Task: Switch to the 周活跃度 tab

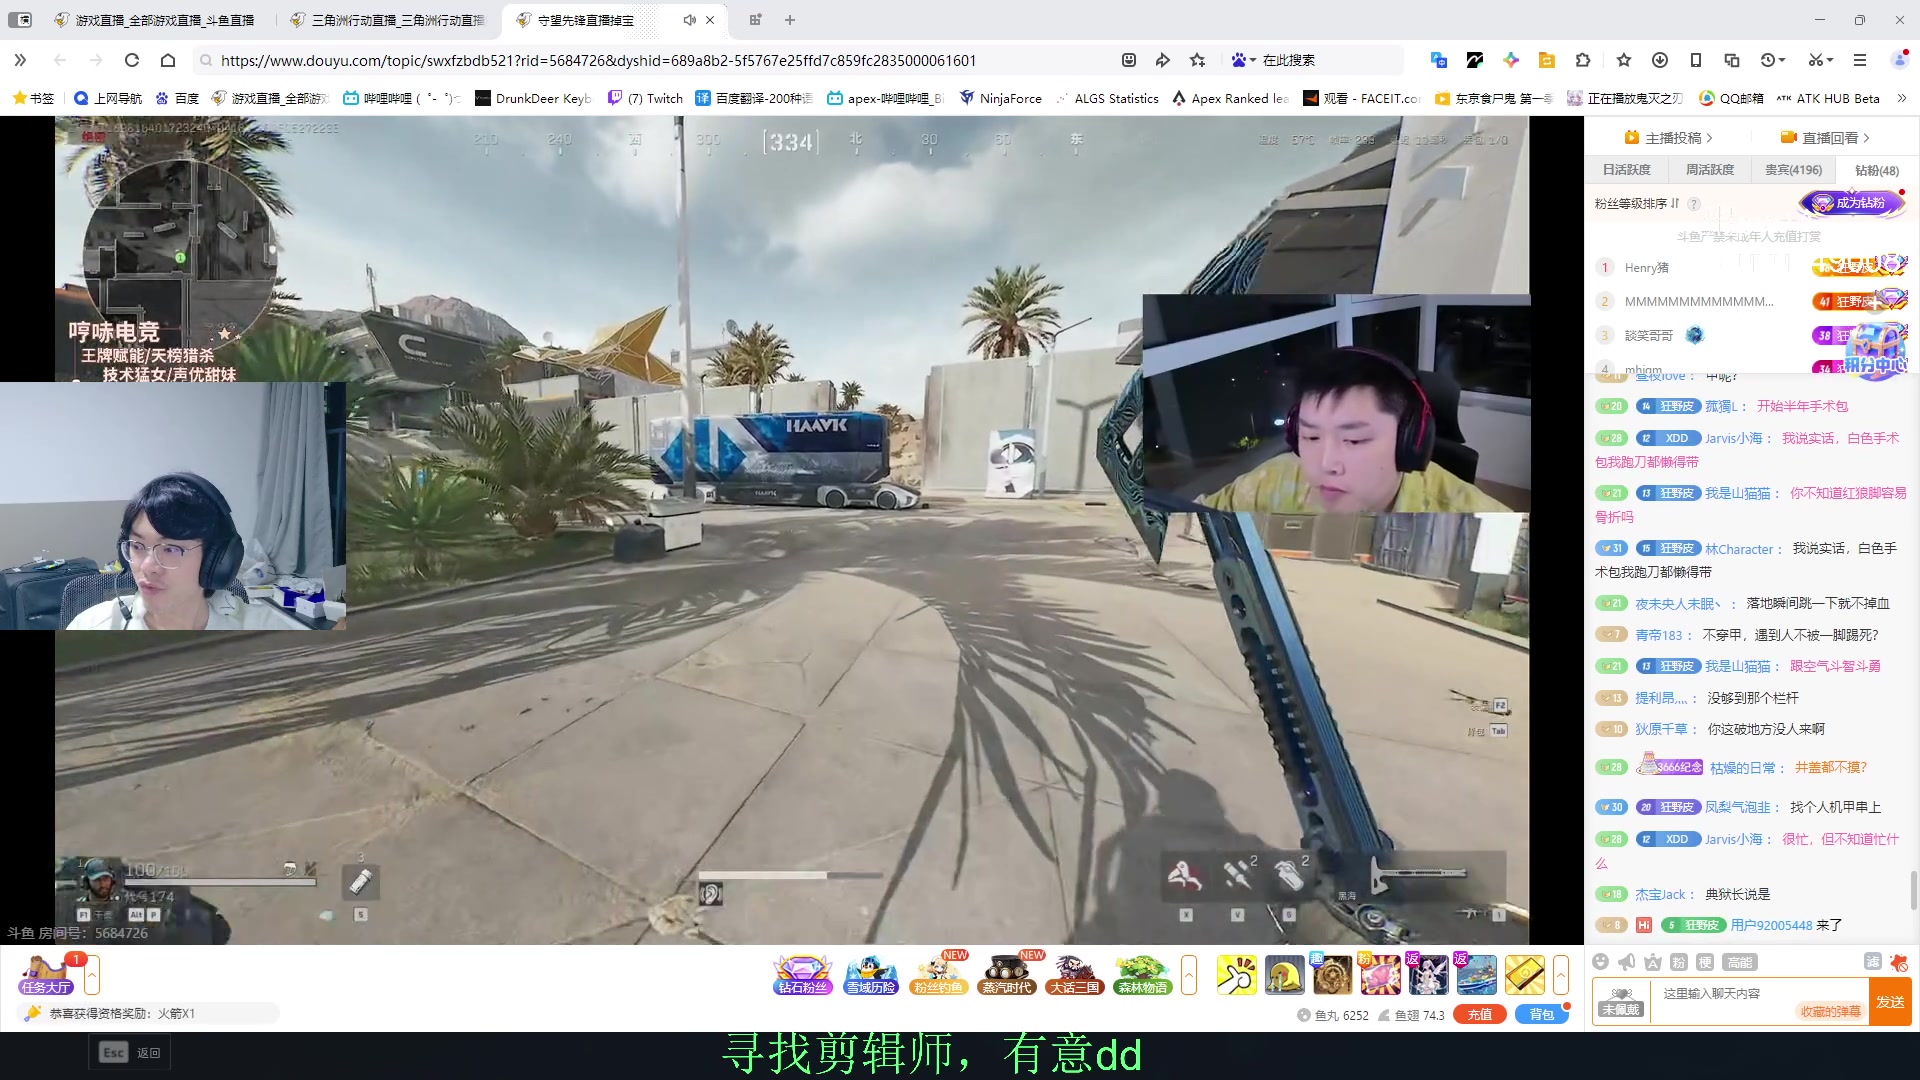Action: [1709, 170]
